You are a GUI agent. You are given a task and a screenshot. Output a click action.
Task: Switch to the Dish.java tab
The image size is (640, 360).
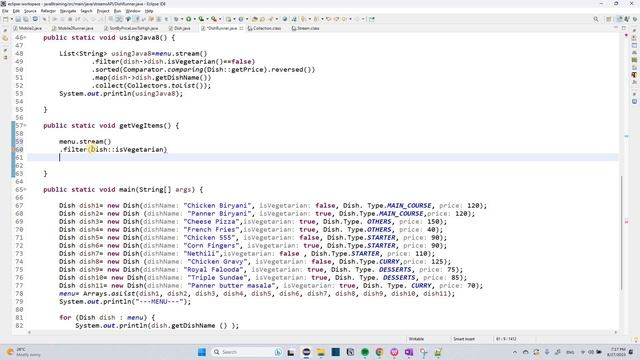(180, 28)
